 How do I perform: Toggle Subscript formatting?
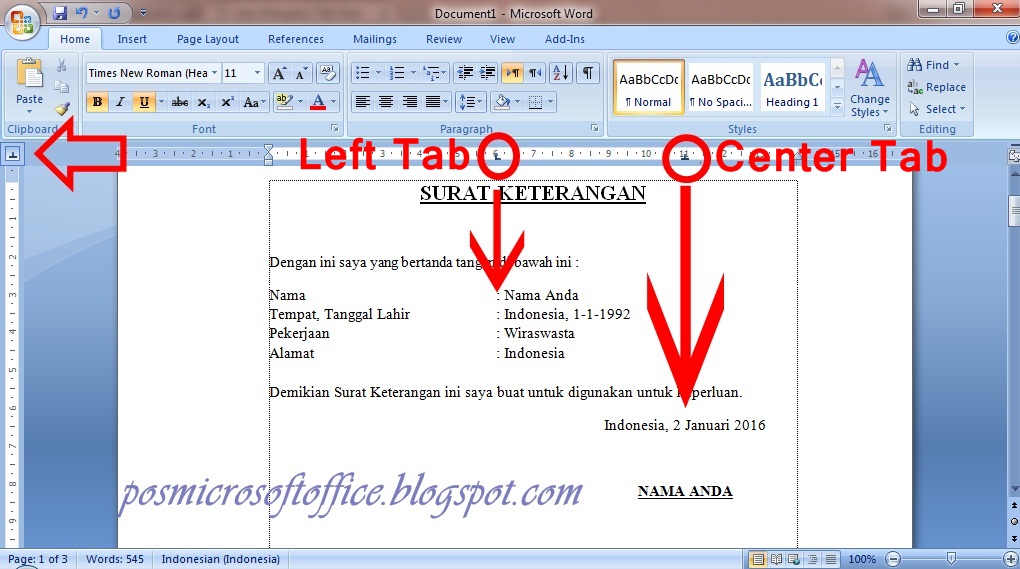tap(204, 102)
